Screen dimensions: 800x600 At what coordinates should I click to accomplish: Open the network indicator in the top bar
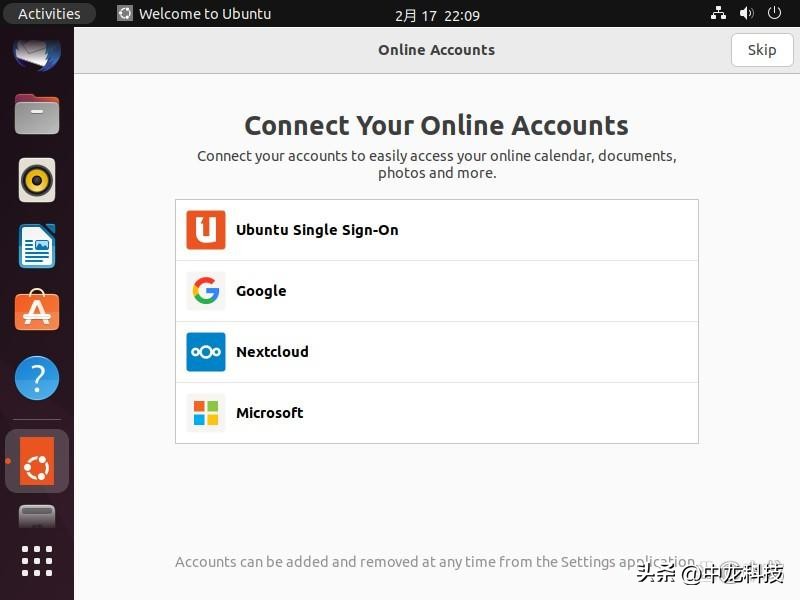tap(718, 13)
